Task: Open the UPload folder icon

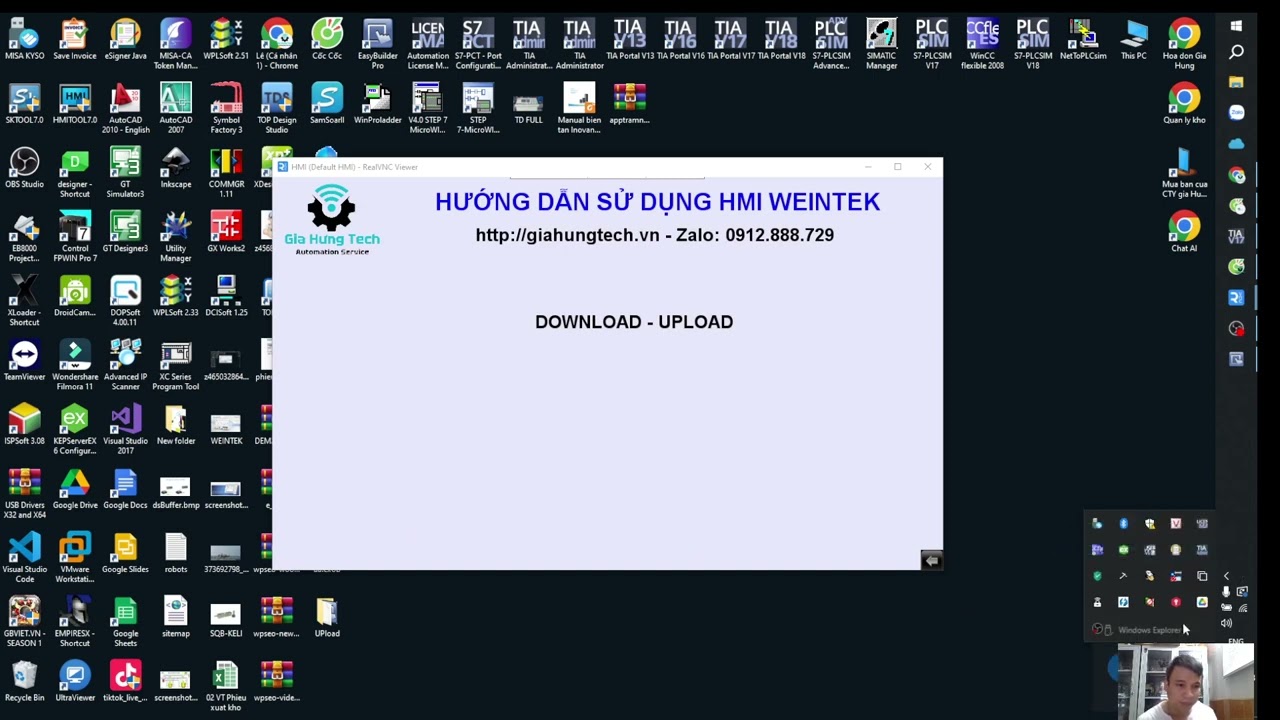Action: coord(327,616)
